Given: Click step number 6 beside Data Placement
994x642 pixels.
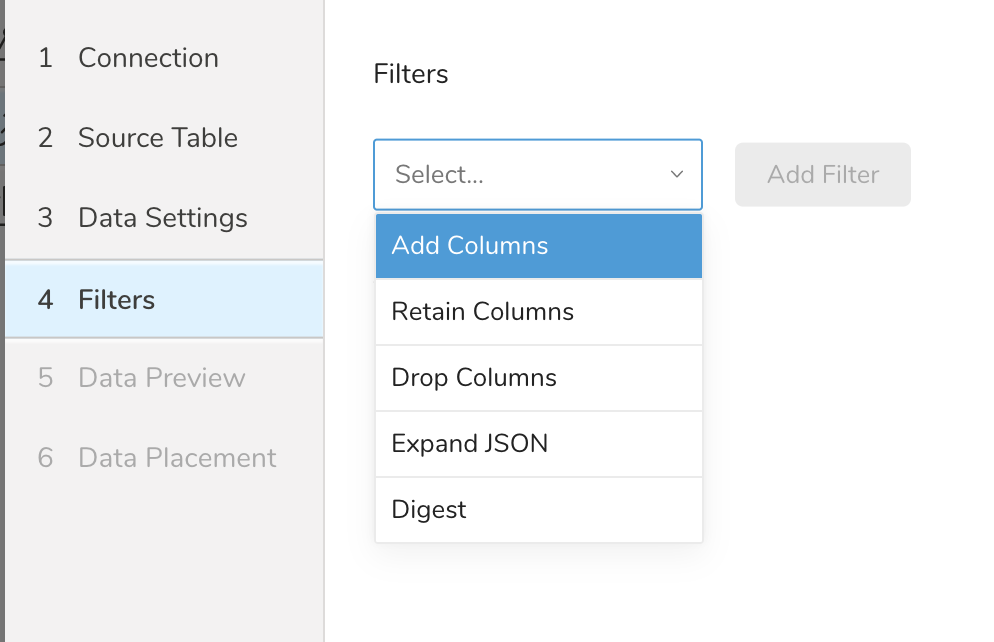Looking at the screenshot, I should (45, 458).
